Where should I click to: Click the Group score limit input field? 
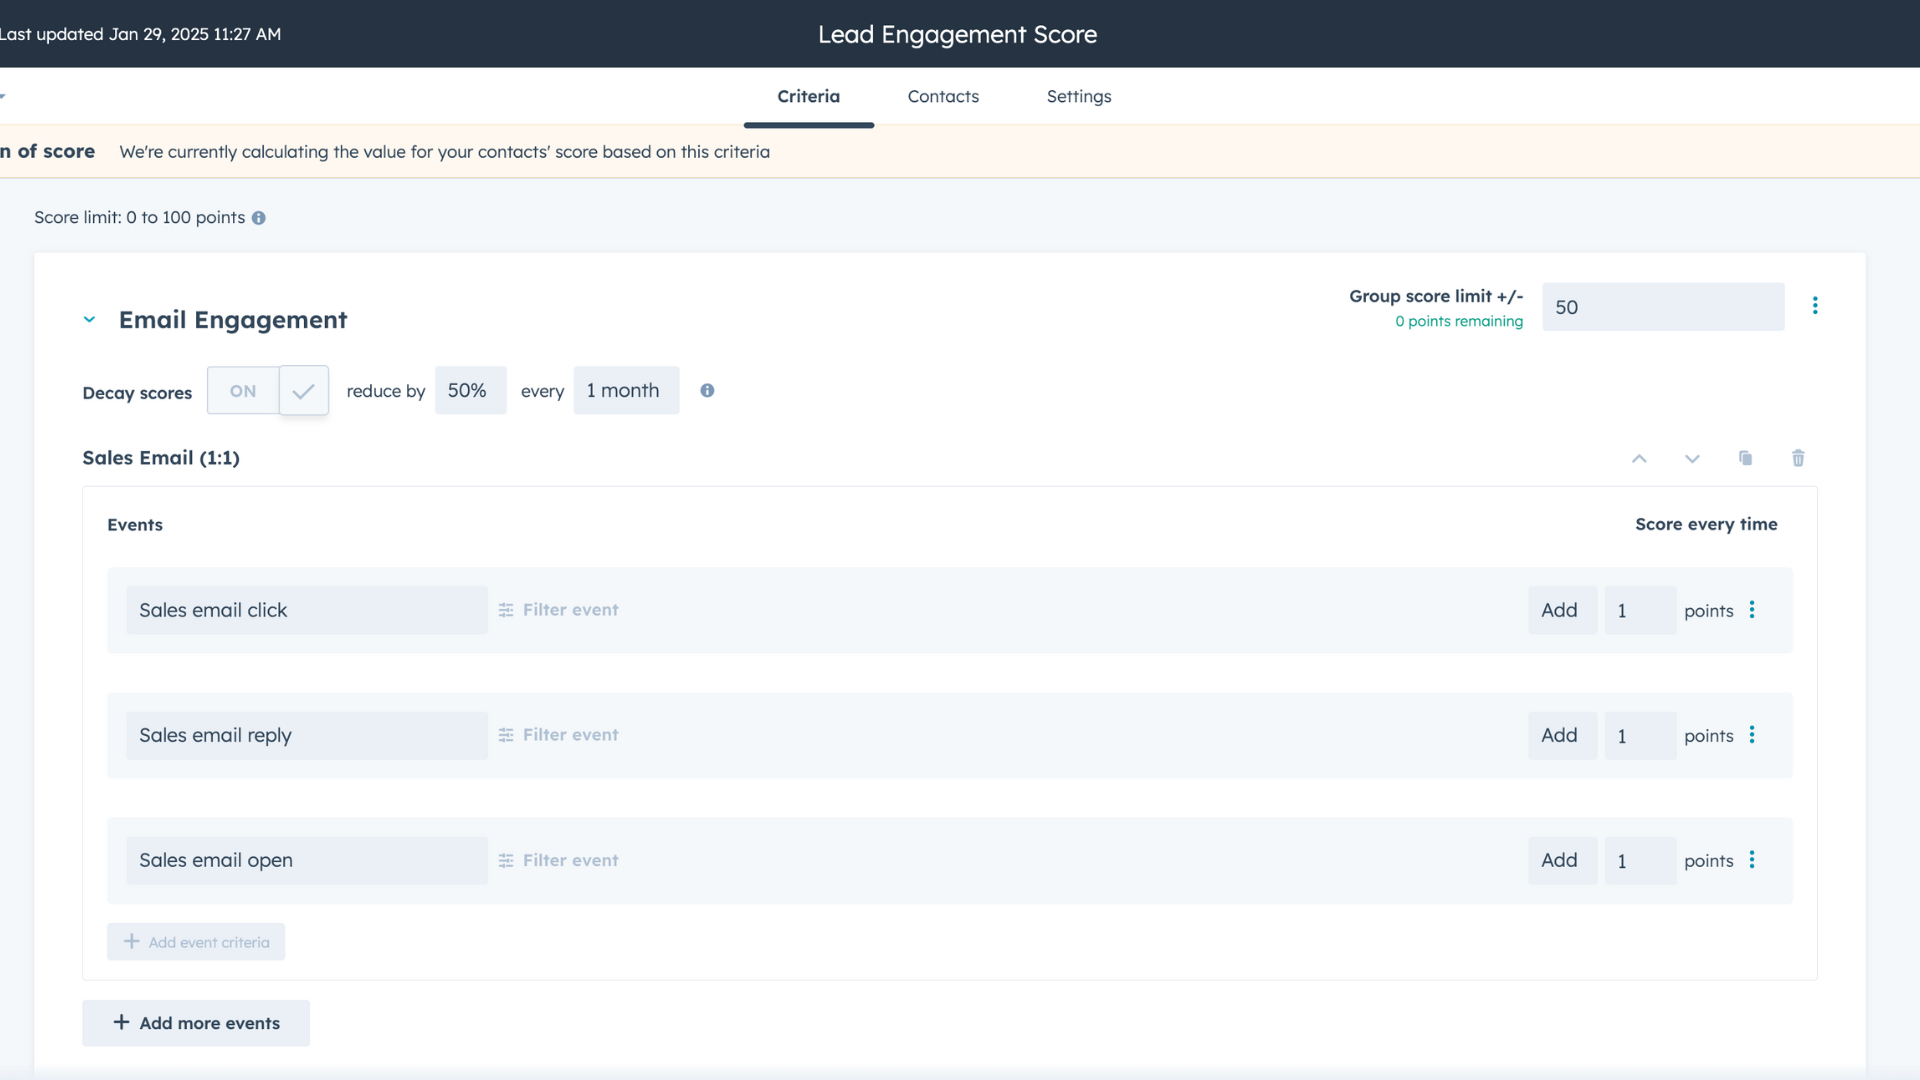pyautogui.click(x=1662, y=307)
